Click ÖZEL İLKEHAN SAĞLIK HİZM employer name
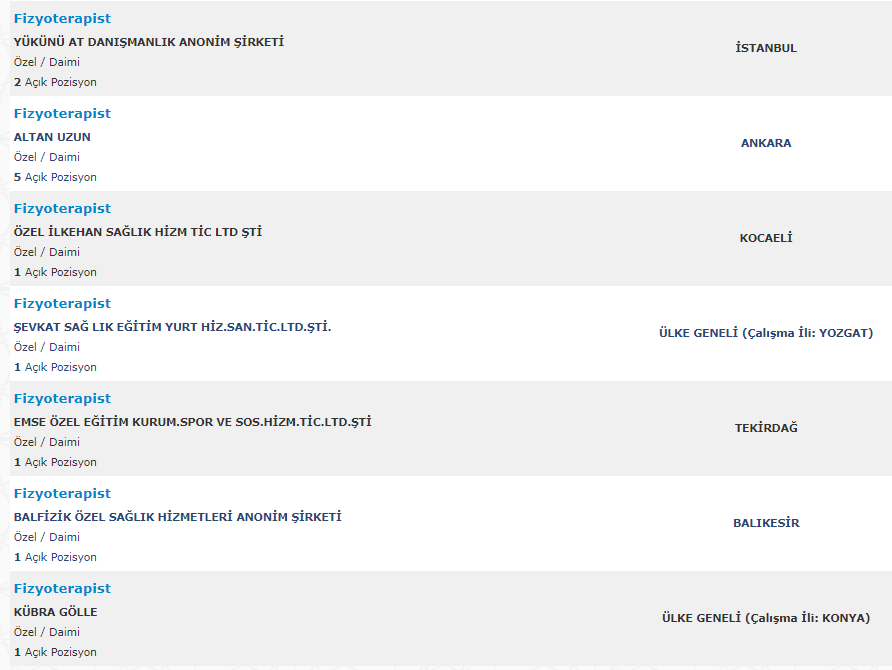This screenshot has width=892, height=670. click(x=138, y=232)
